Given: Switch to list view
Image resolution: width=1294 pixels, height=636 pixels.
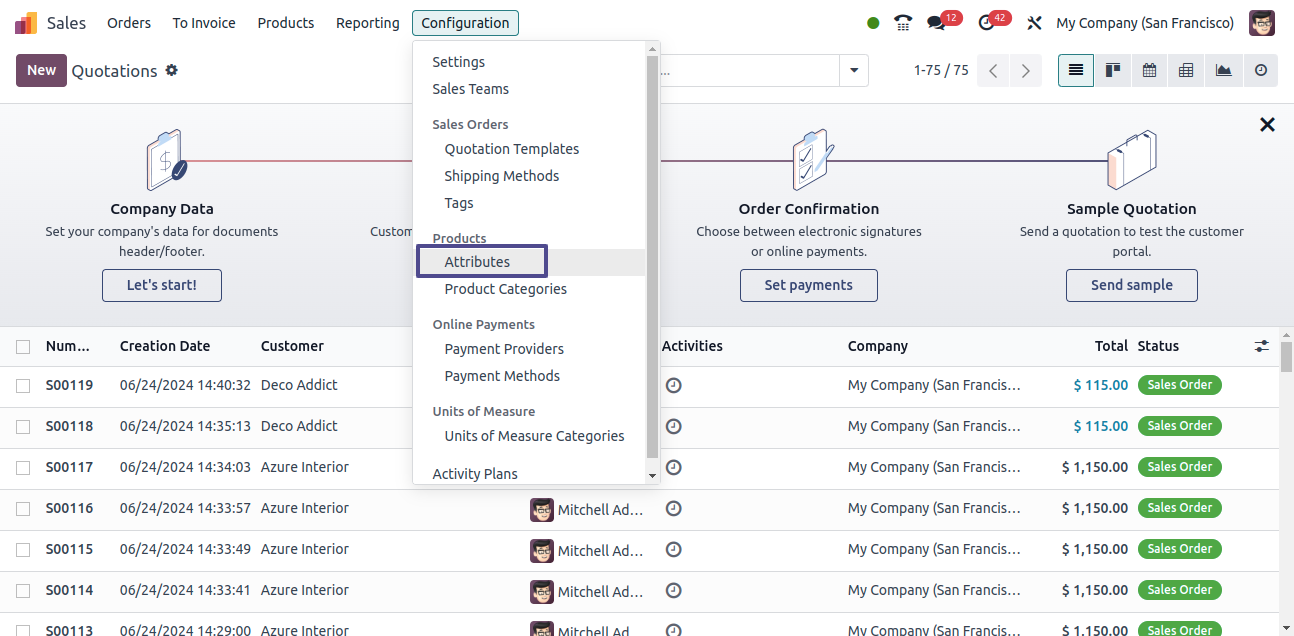Looking at the screenshot, I should (1076, 70).
